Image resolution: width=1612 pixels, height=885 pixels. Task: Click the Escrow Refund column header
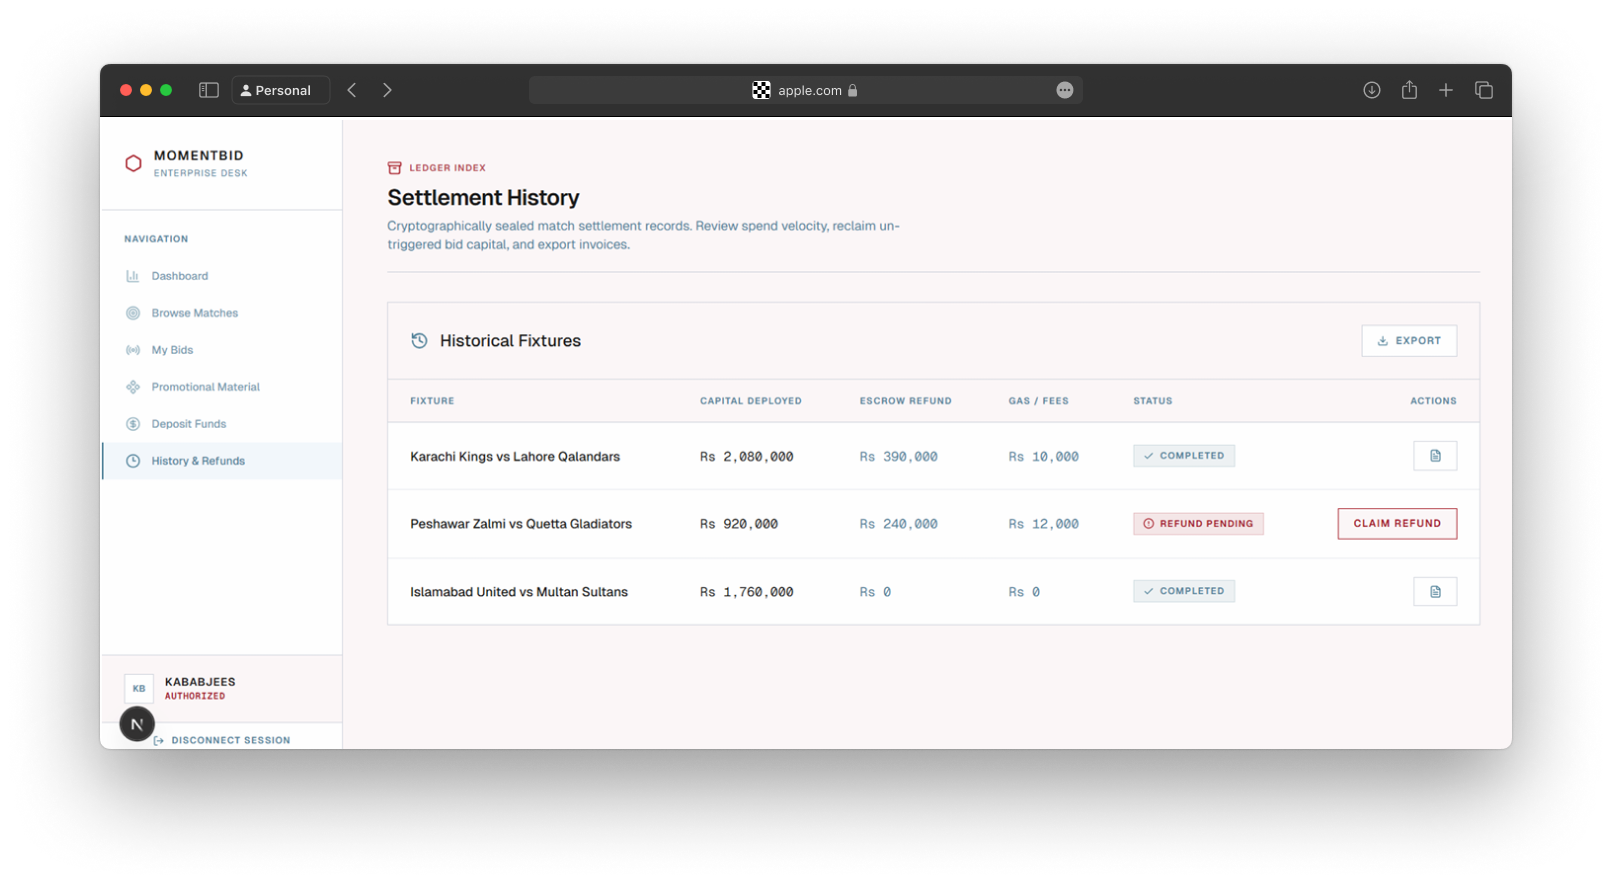pos(906,401)
